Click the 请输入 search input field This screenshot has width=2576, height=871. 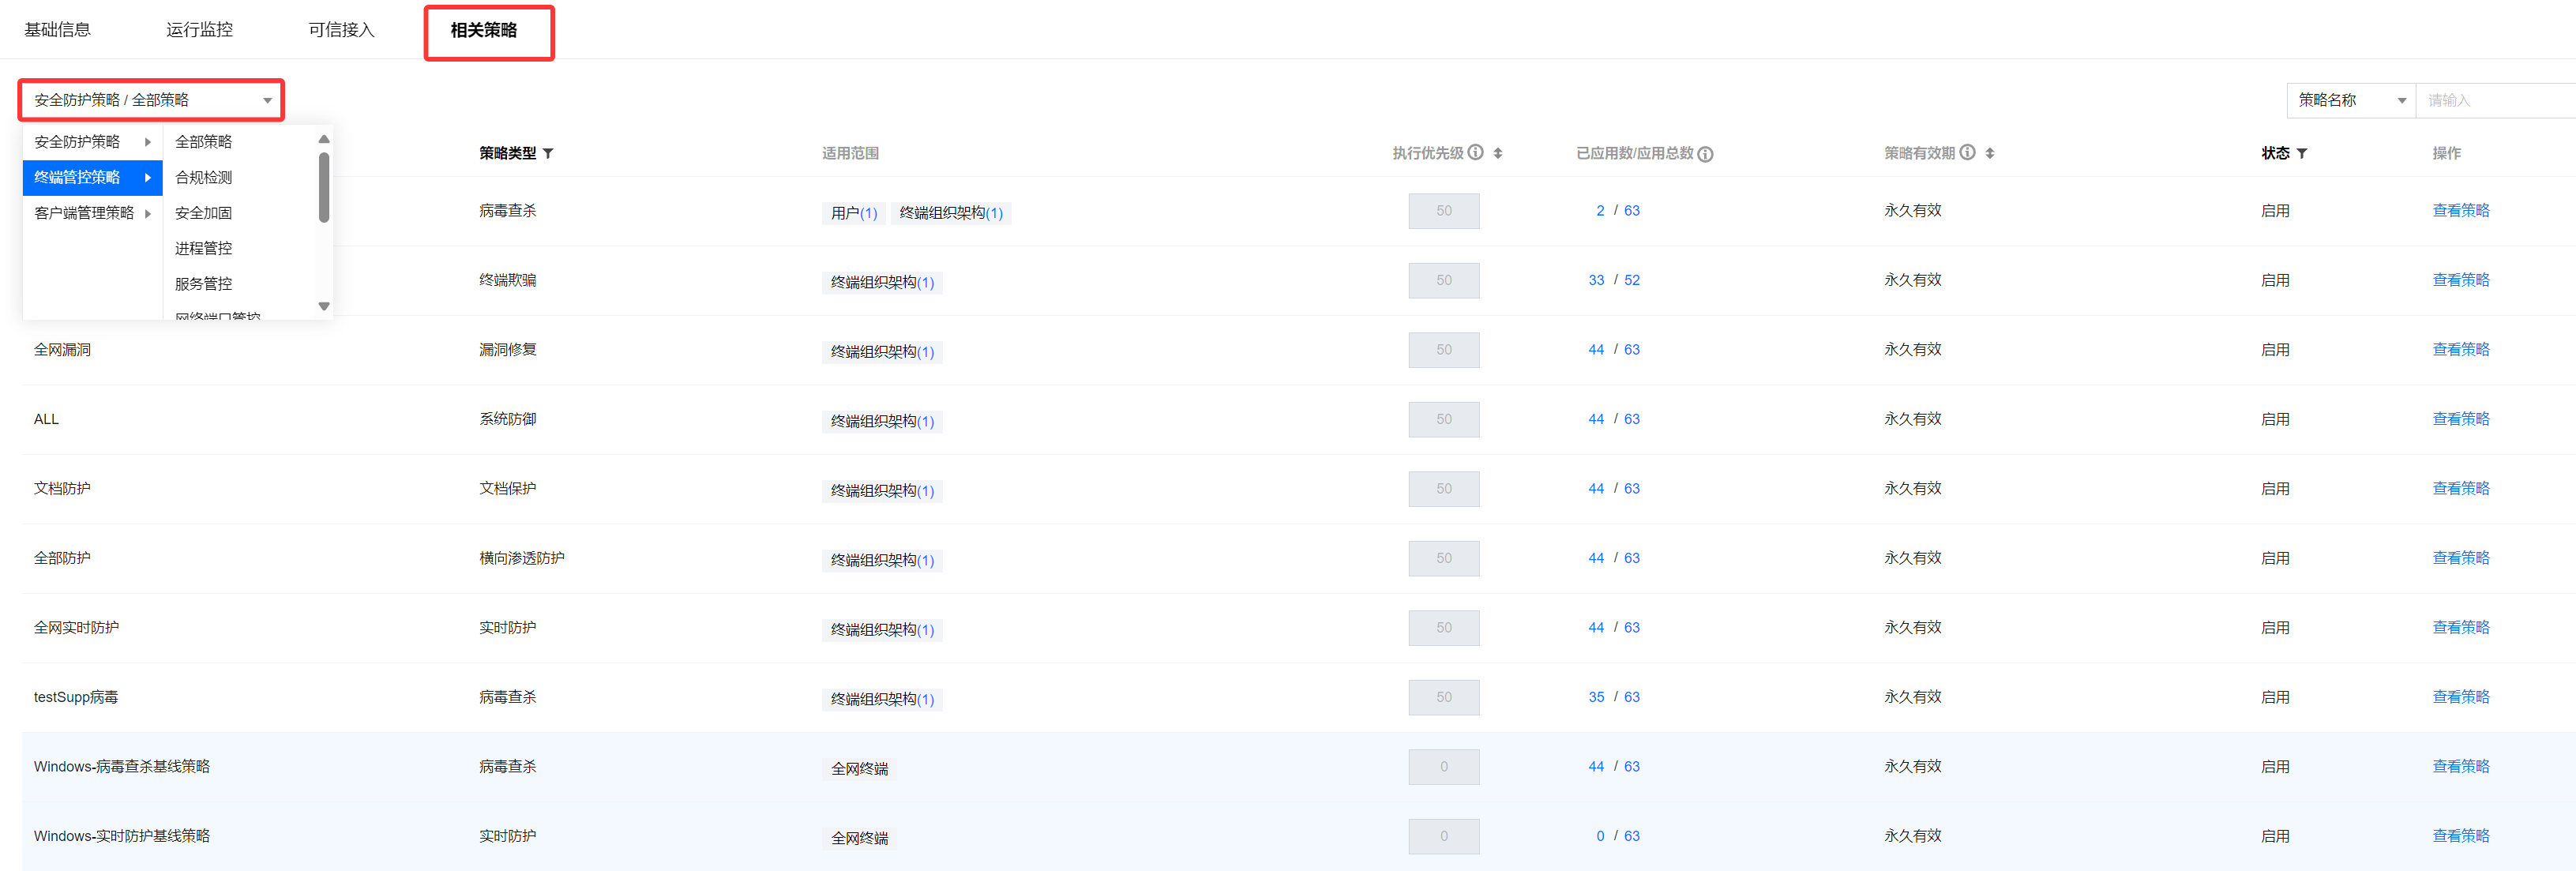pyautogui.click(x=2495, y=100)
